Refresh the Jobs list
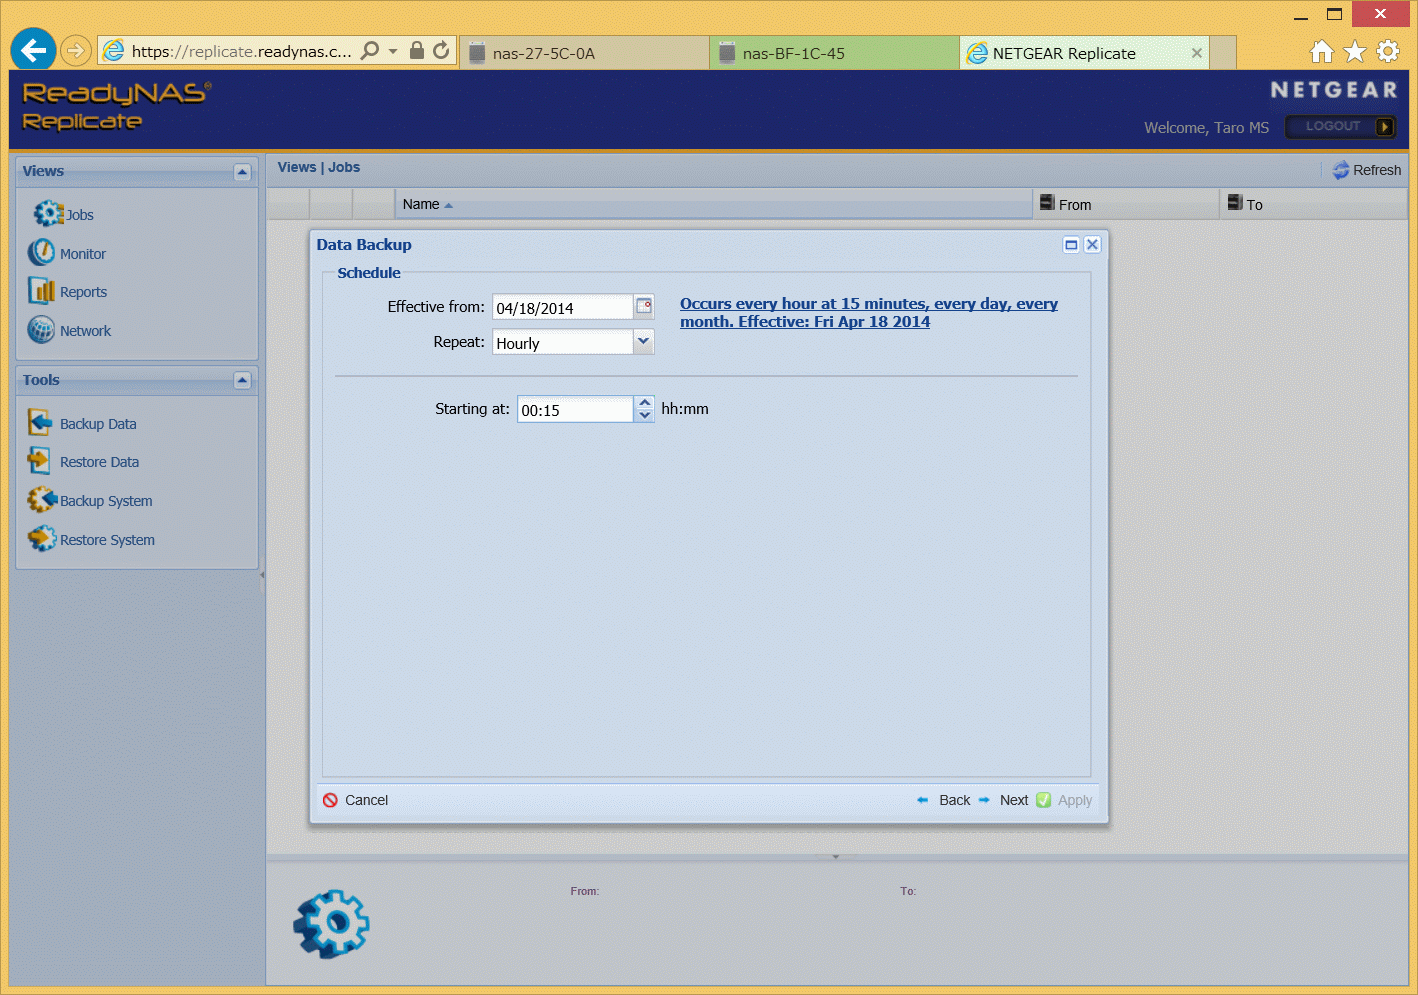This screenshot has height=995, width=1418. coord(1366,170)
